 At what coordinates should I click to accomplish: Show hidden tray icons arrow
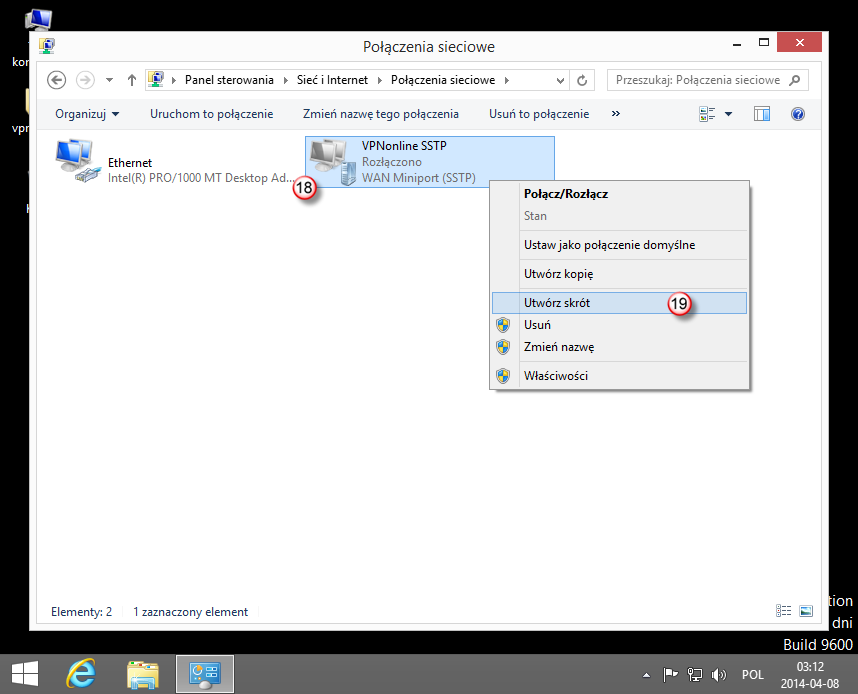[646, 675]
